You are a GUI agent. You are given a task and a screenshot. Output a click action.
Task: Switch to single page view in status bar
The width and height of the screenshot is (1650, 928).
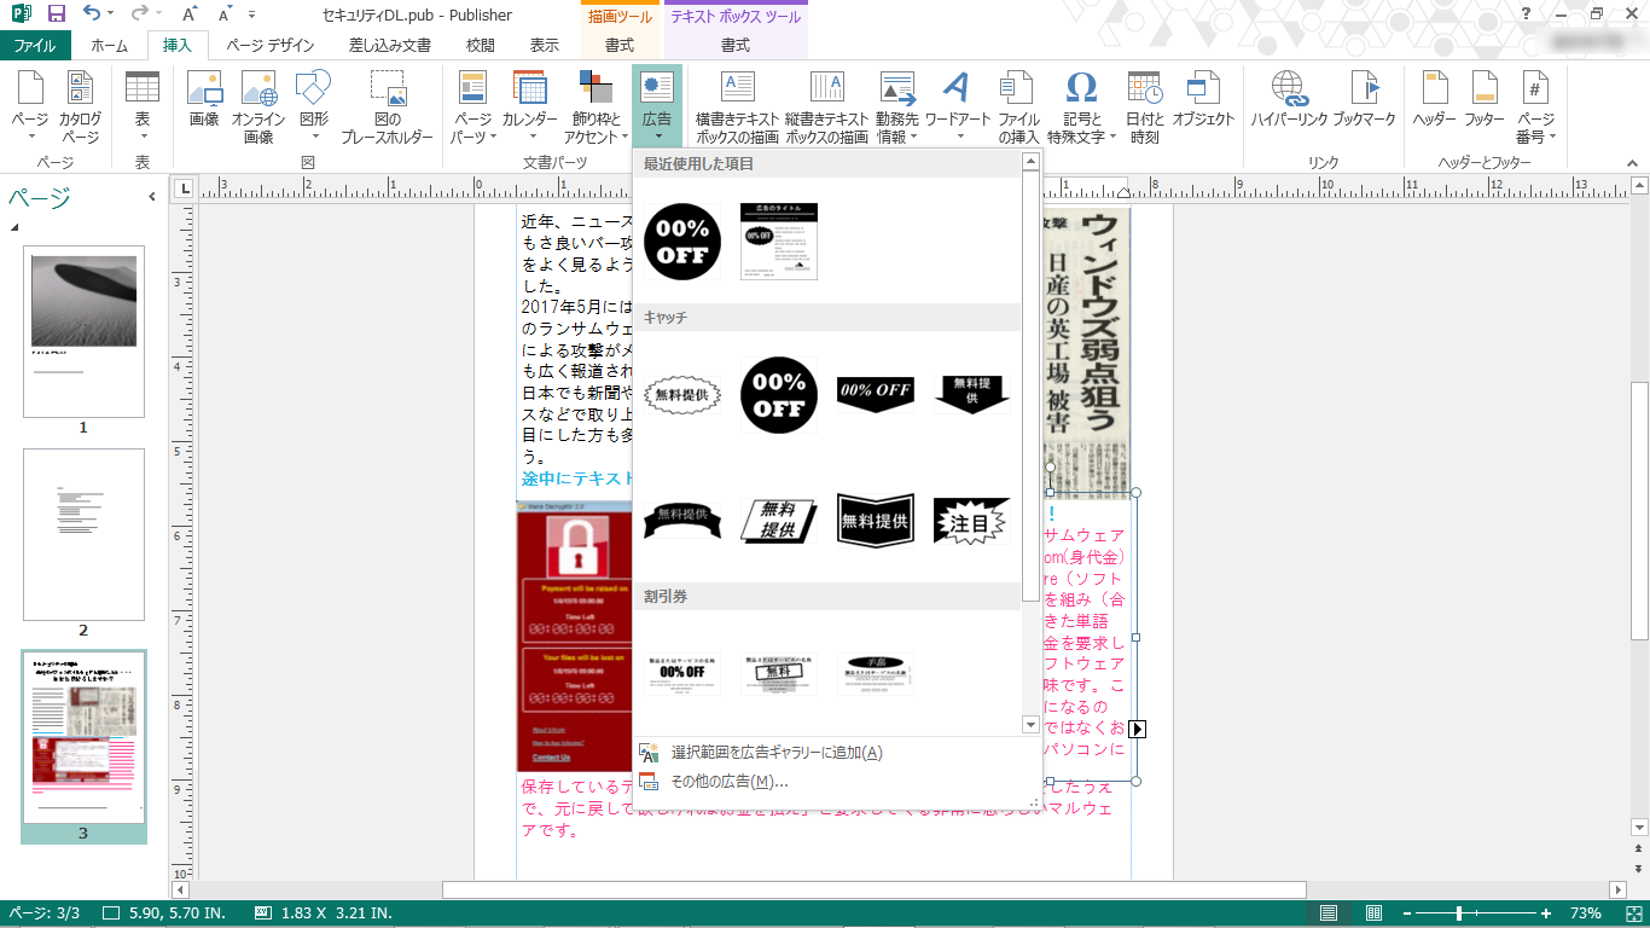click(1328, 913)
